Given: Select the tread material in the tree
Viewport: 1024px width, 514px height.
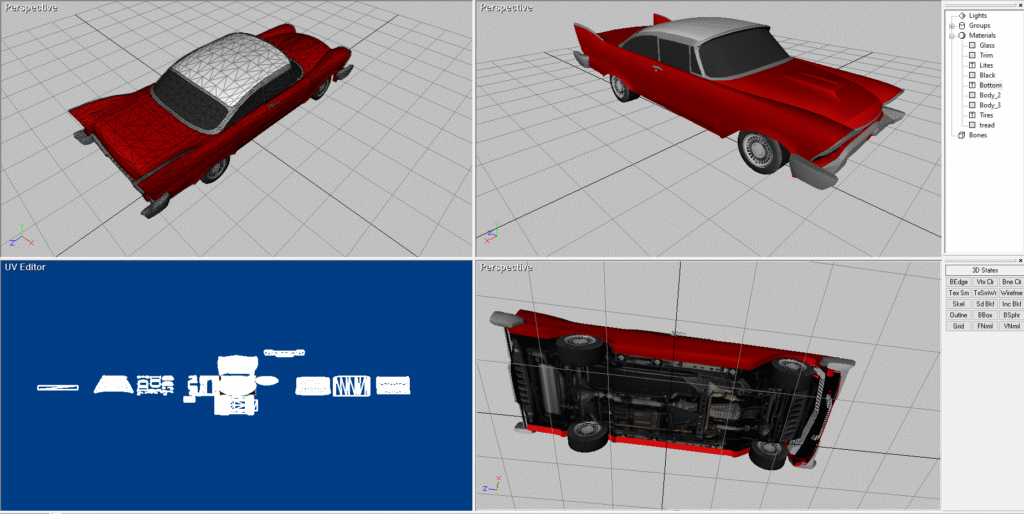Looking at the screenshot, I should (986, 125).
